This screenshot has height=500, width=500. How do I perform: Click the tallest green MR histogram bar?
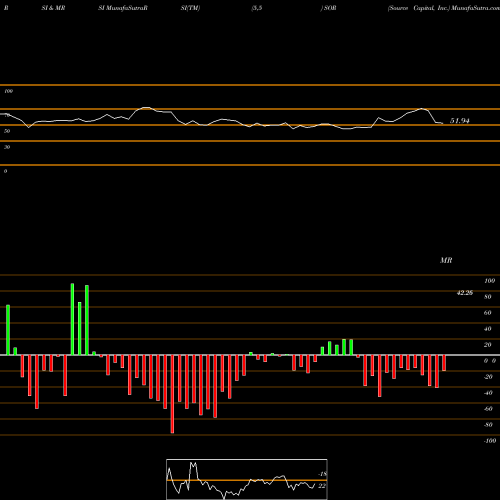click(72, 319)
